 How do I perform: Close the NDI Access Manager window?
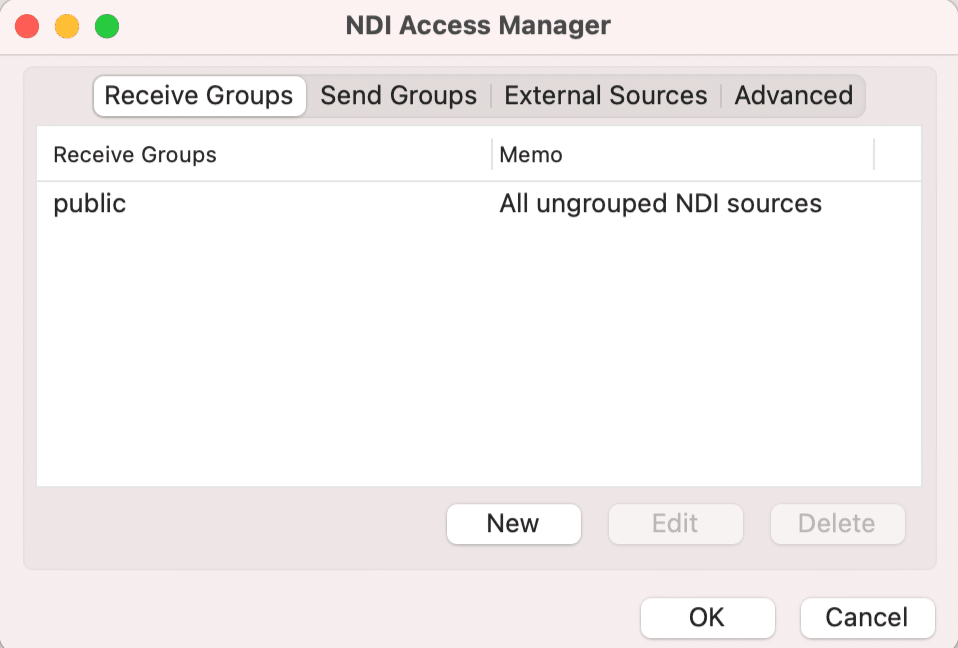[x=27, y=26]
